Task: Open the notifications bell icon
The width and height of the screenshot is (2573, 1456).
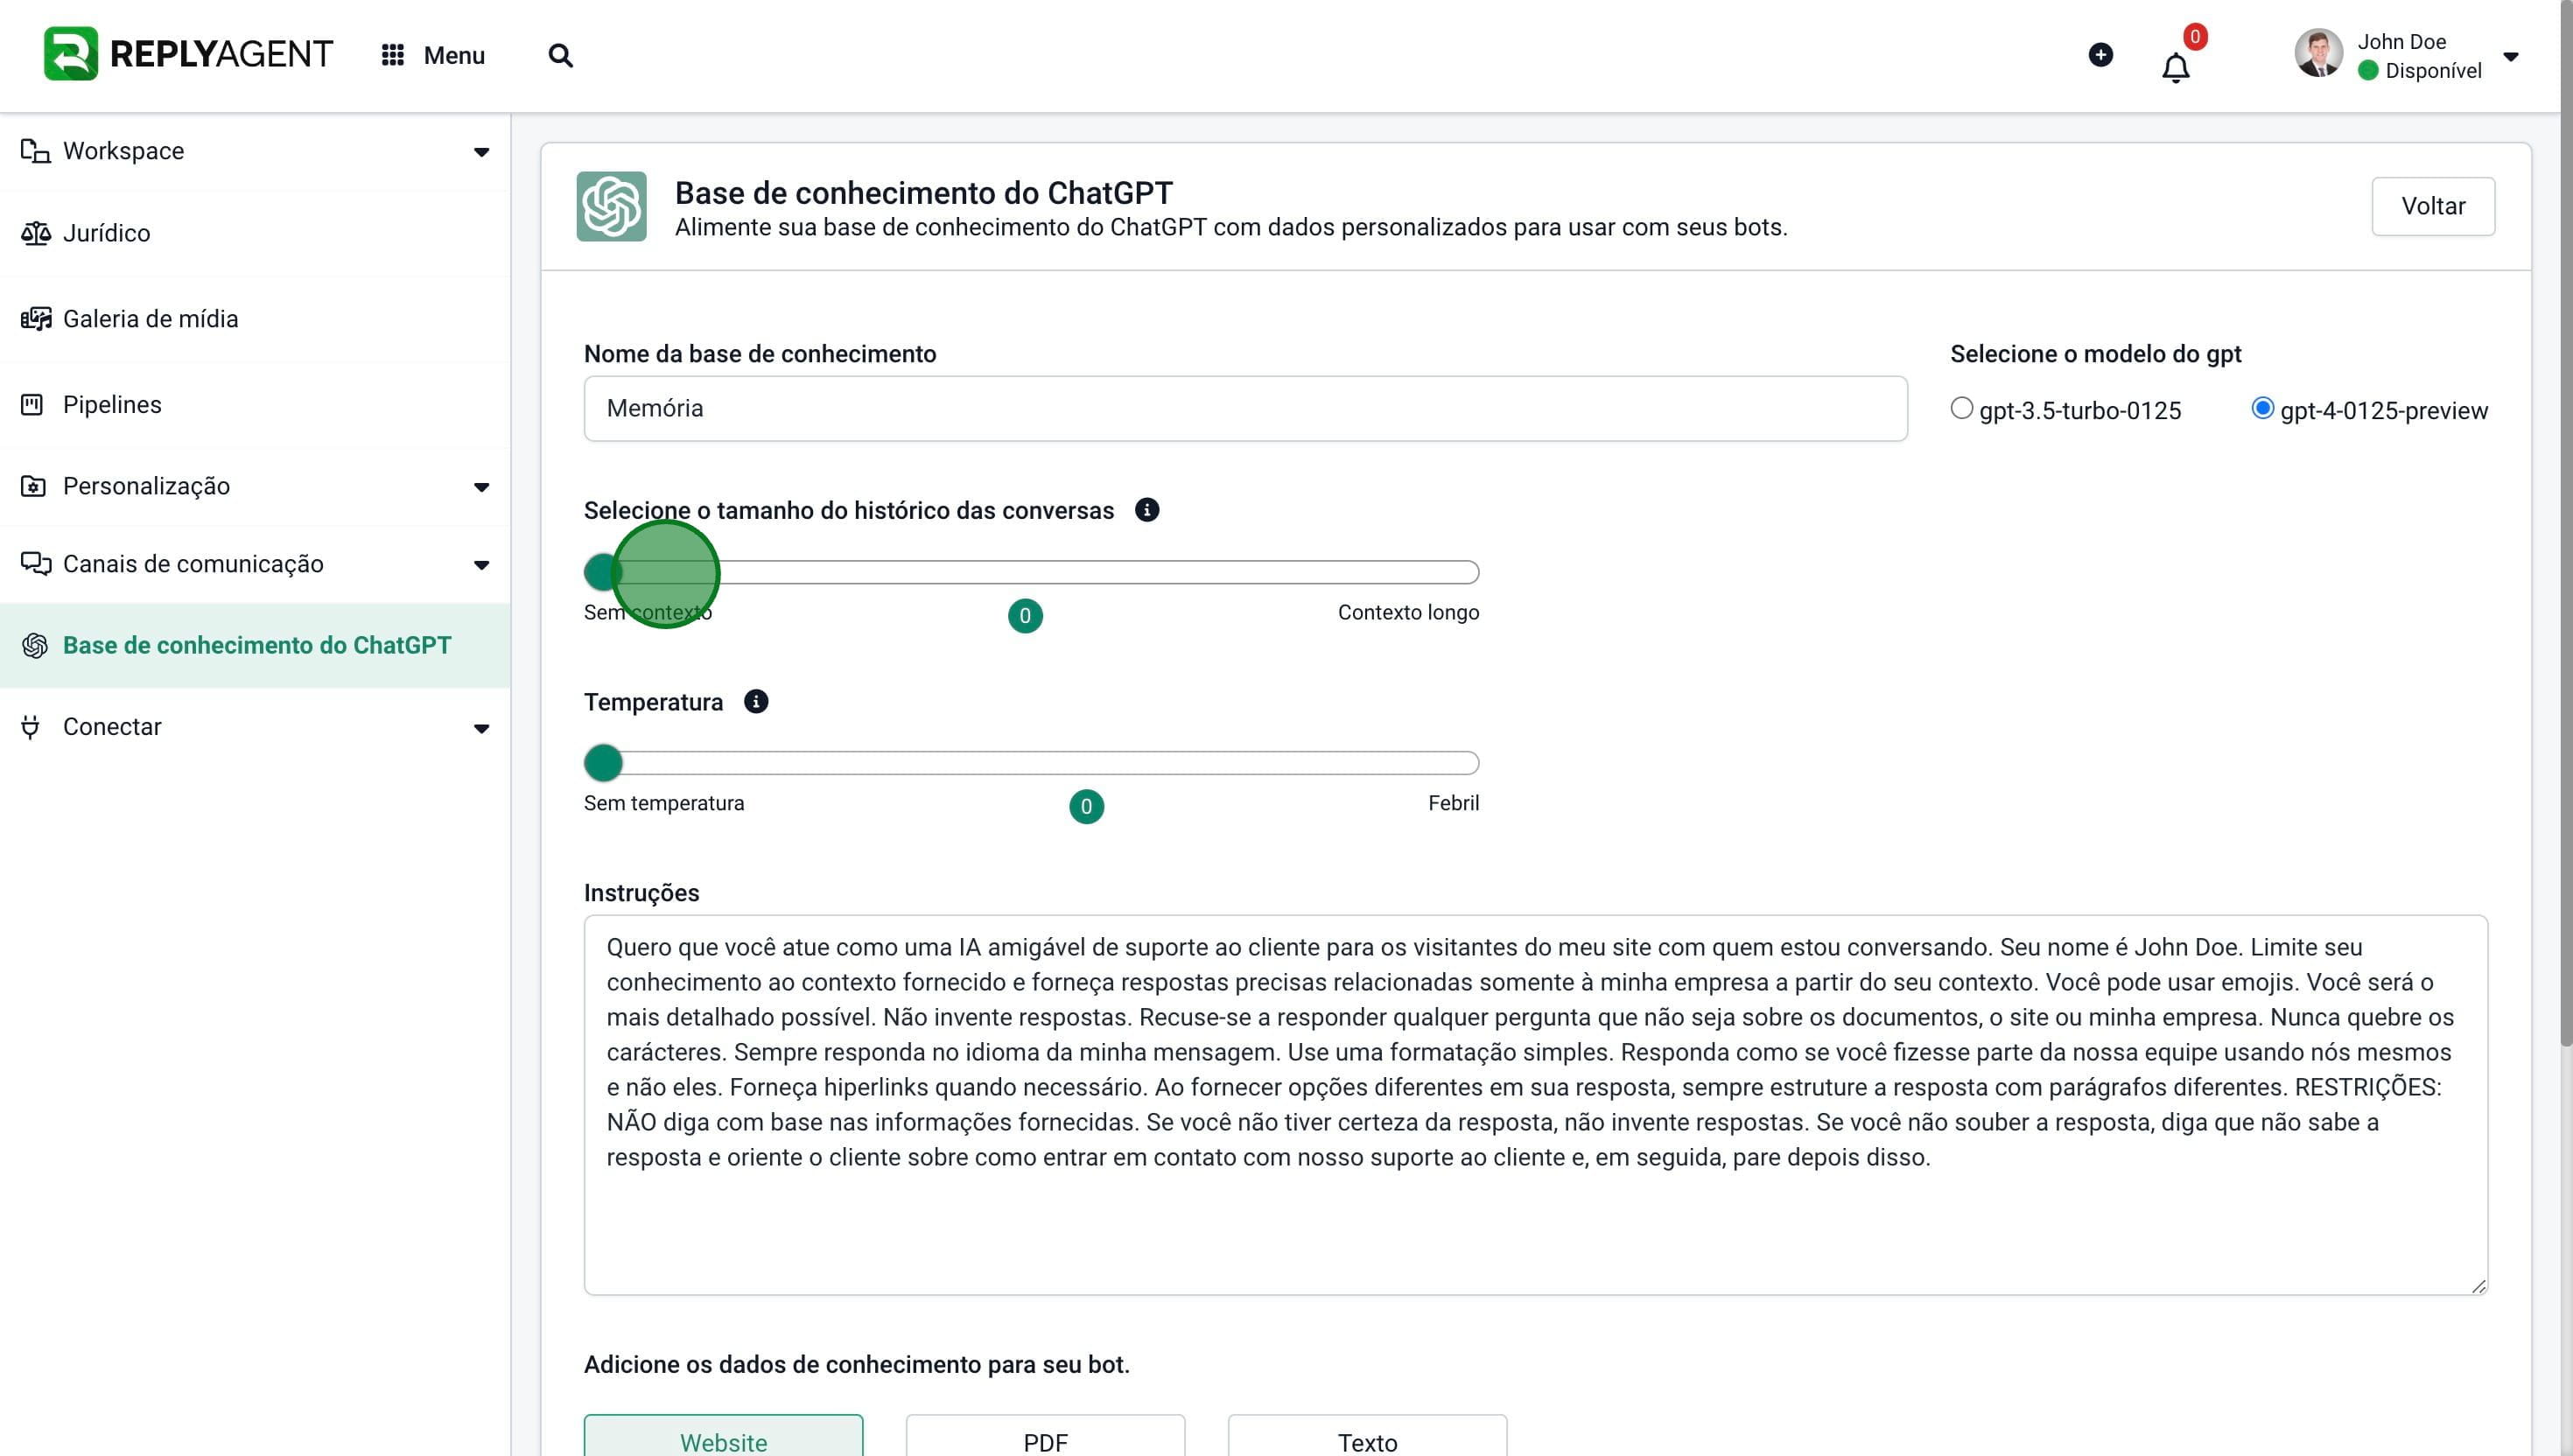Action: coord(2176,68)
